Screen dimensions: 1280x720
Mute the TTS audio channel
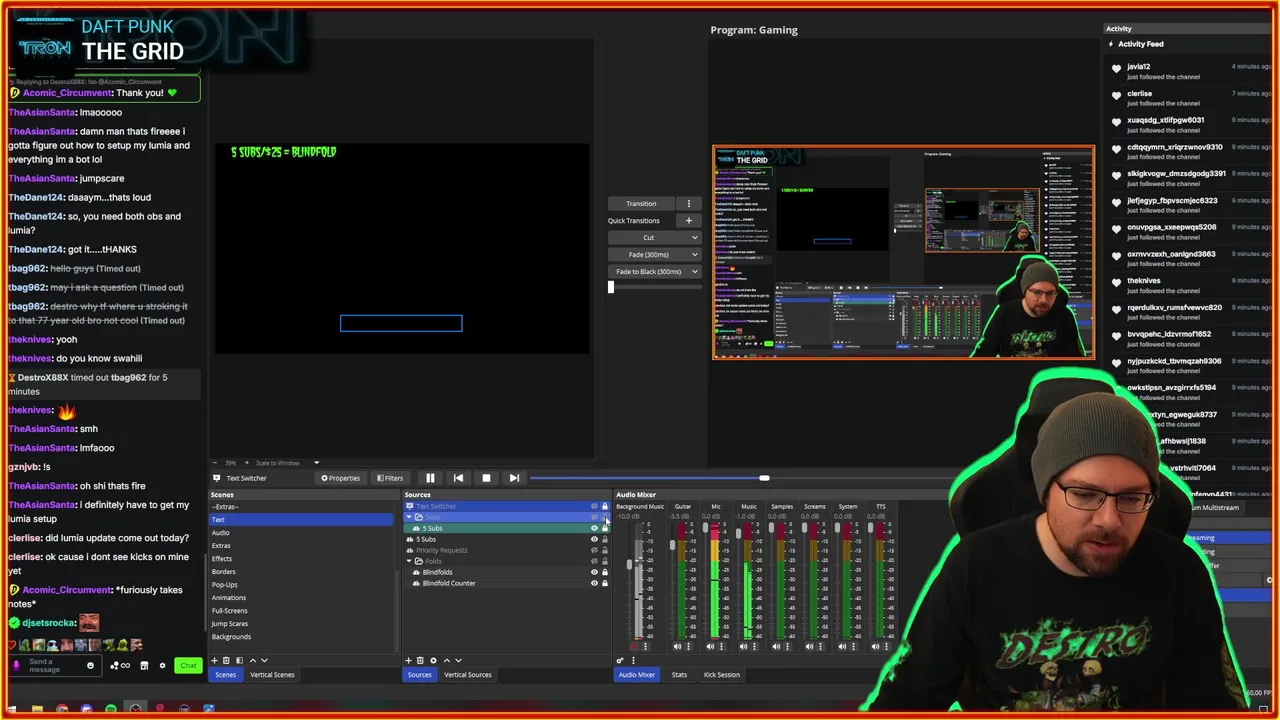[876, 647]
